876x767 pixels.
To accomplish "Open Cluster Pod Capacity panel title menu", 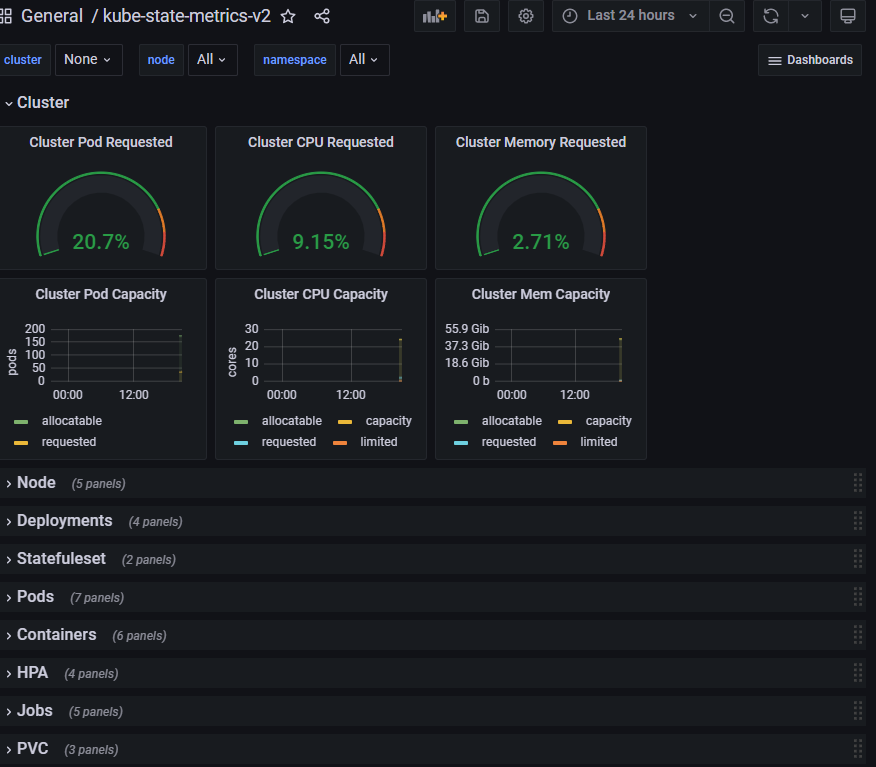I will coord(101,294).
